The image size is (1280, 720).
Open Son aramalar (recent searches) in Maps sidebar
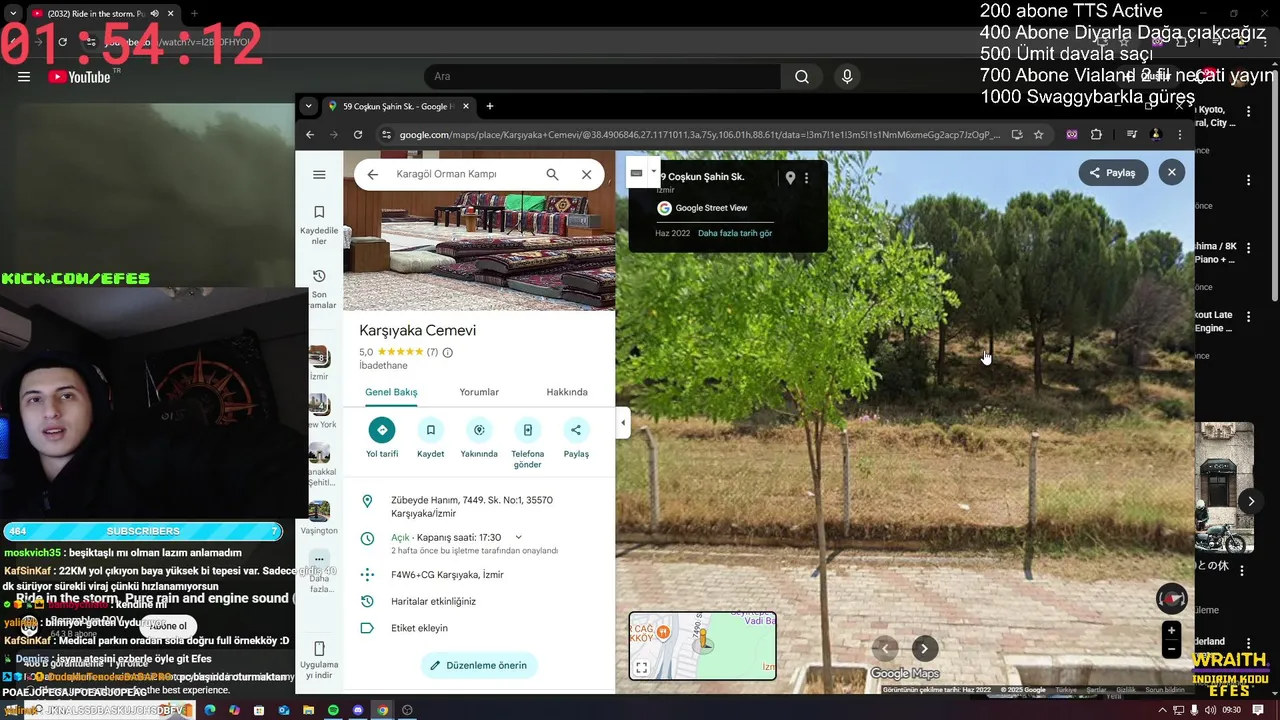pyautogui.click(x=319, y=289)
